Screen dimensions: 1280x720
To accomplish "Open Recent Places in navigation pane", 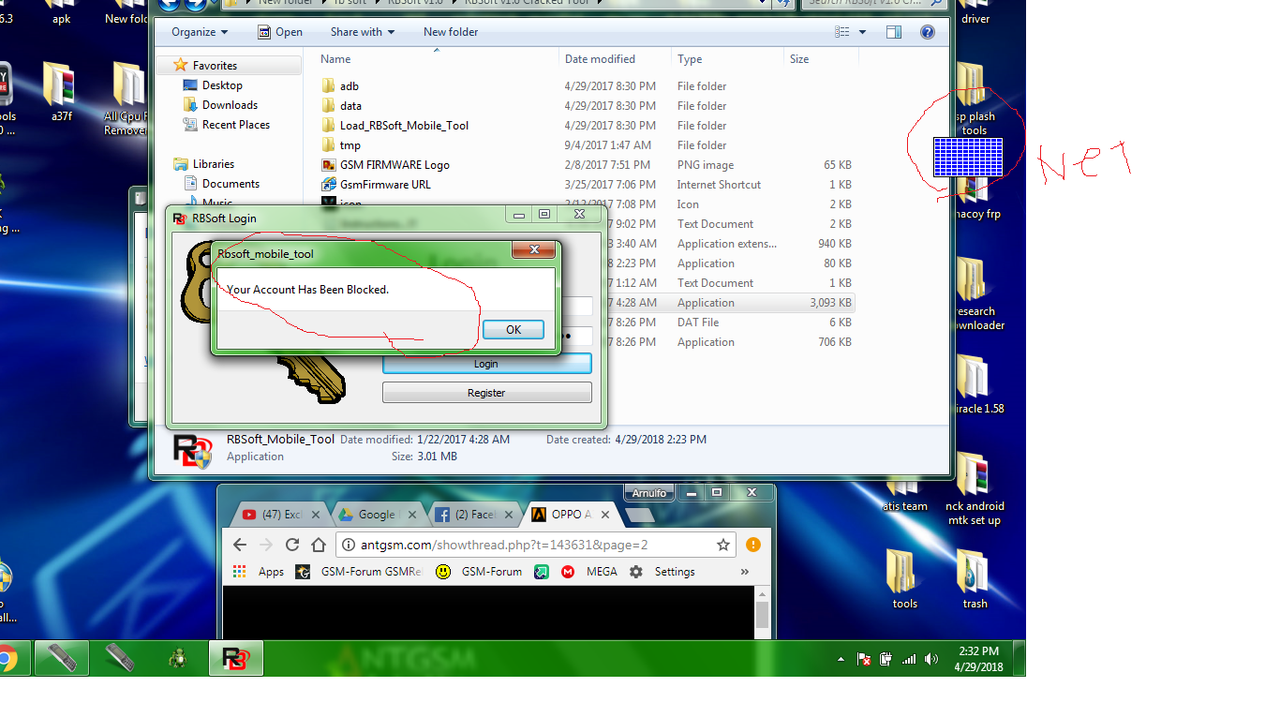I will click(x=235, y=125).
